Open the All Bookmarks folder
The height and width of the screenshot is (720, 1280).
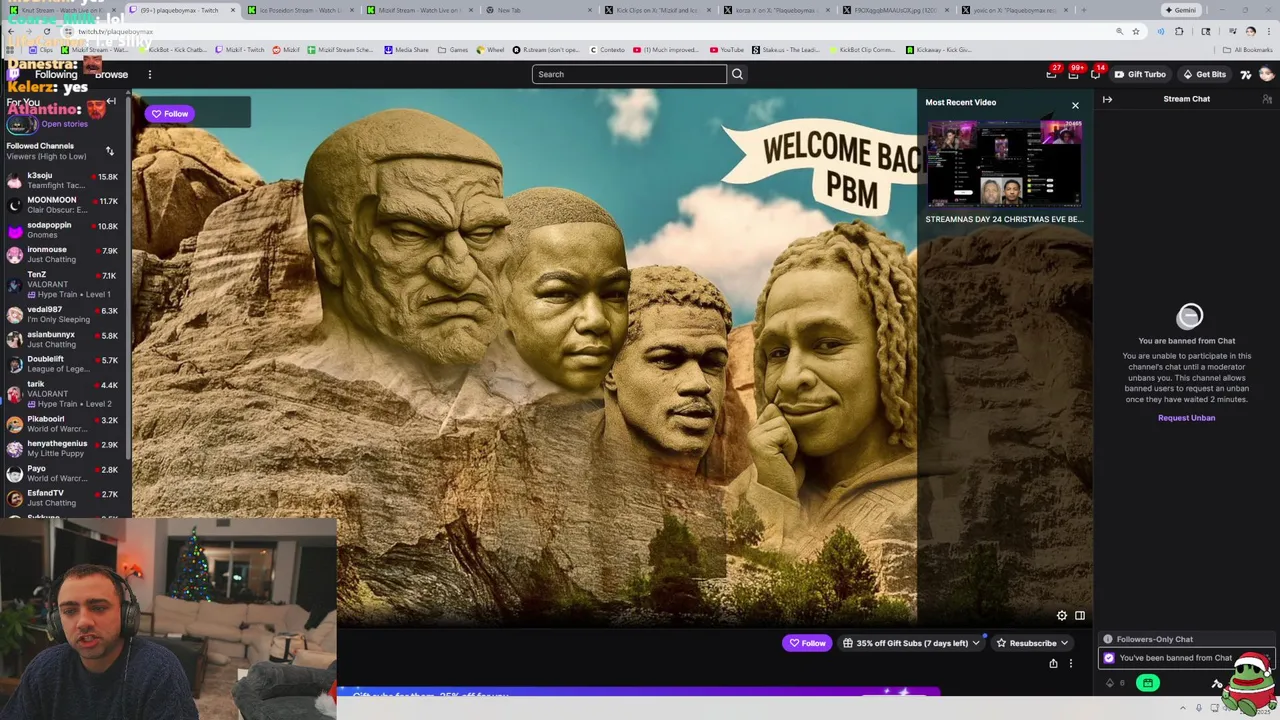click(x=1249, y=49)
